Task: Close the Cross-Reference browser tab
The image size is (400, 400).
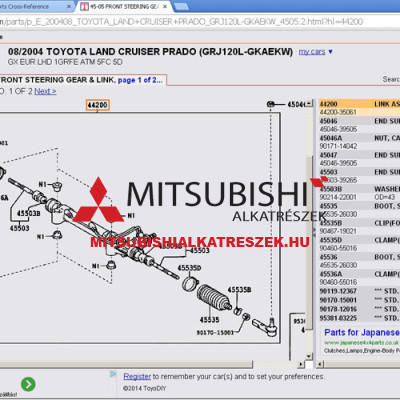Action: [69, 6]
